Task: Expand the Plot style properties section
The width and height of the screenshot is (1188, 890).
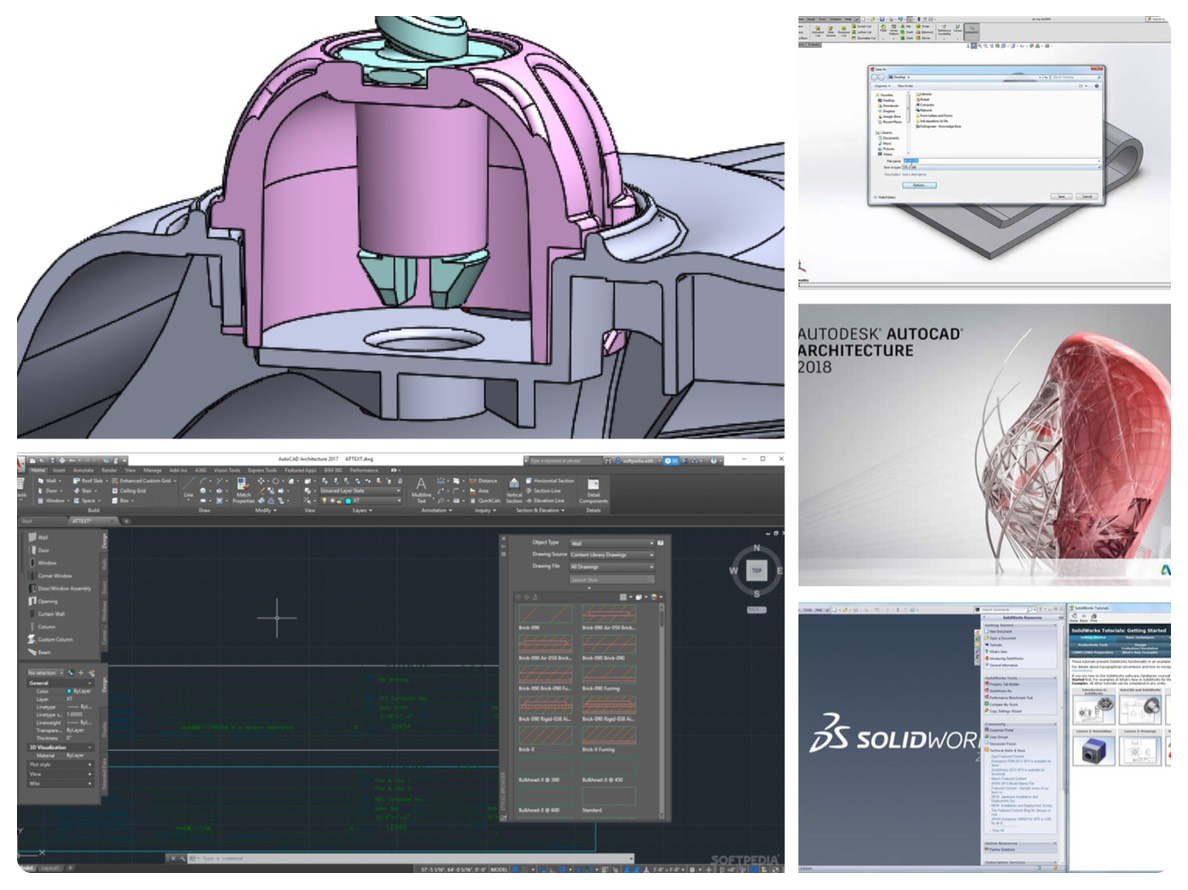Action: point(59,764)
